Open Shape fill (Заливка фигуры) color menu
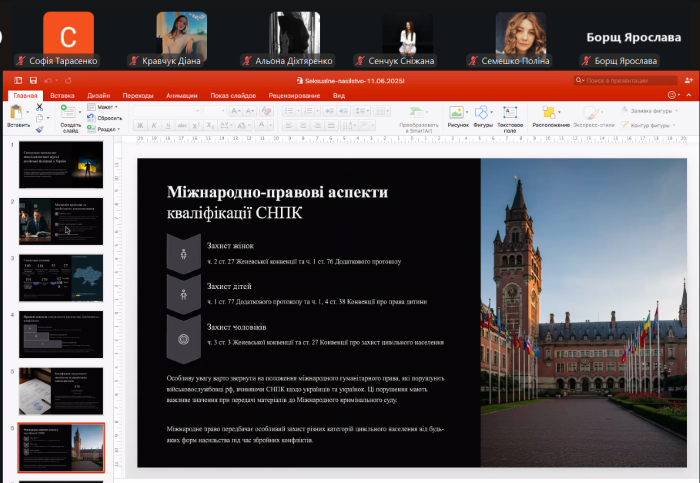The image size is (700, 483). (652, 110)
